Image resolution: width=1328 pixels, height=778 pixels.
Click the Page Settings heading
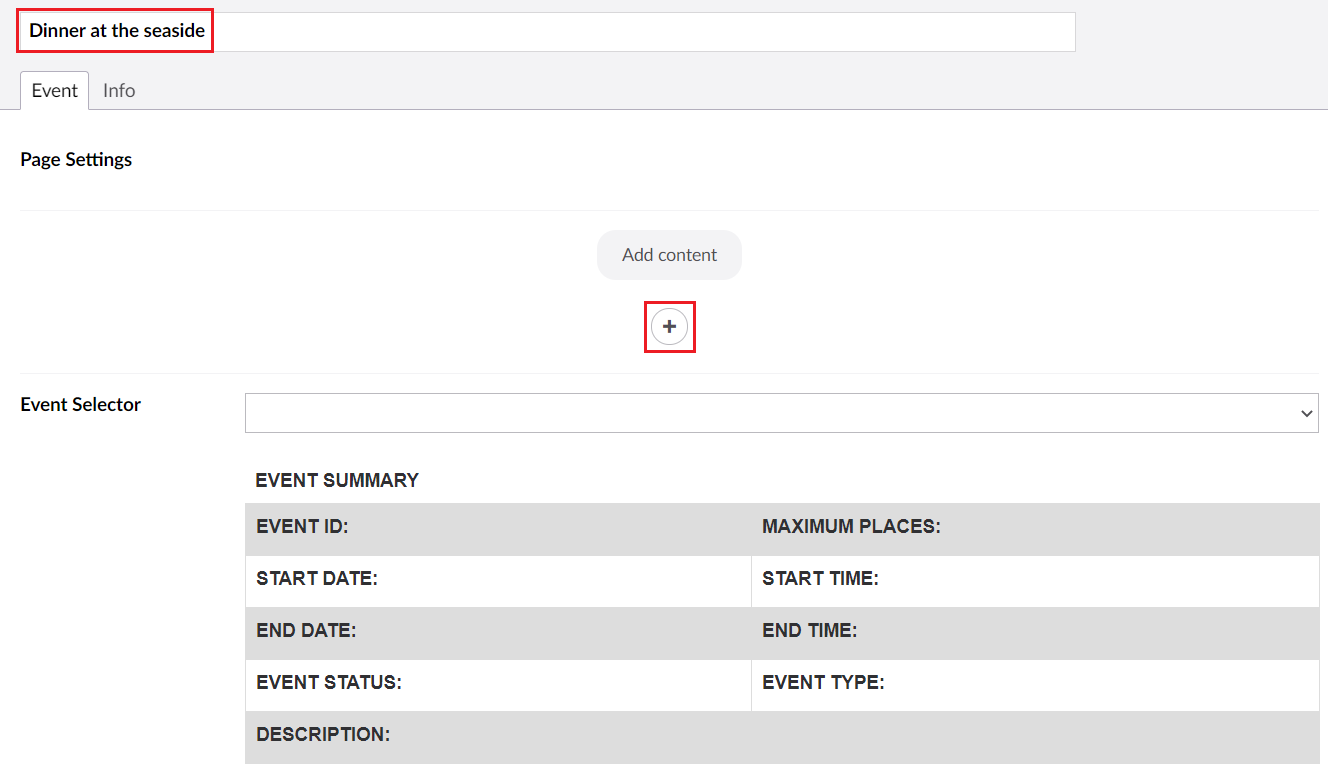76,160
